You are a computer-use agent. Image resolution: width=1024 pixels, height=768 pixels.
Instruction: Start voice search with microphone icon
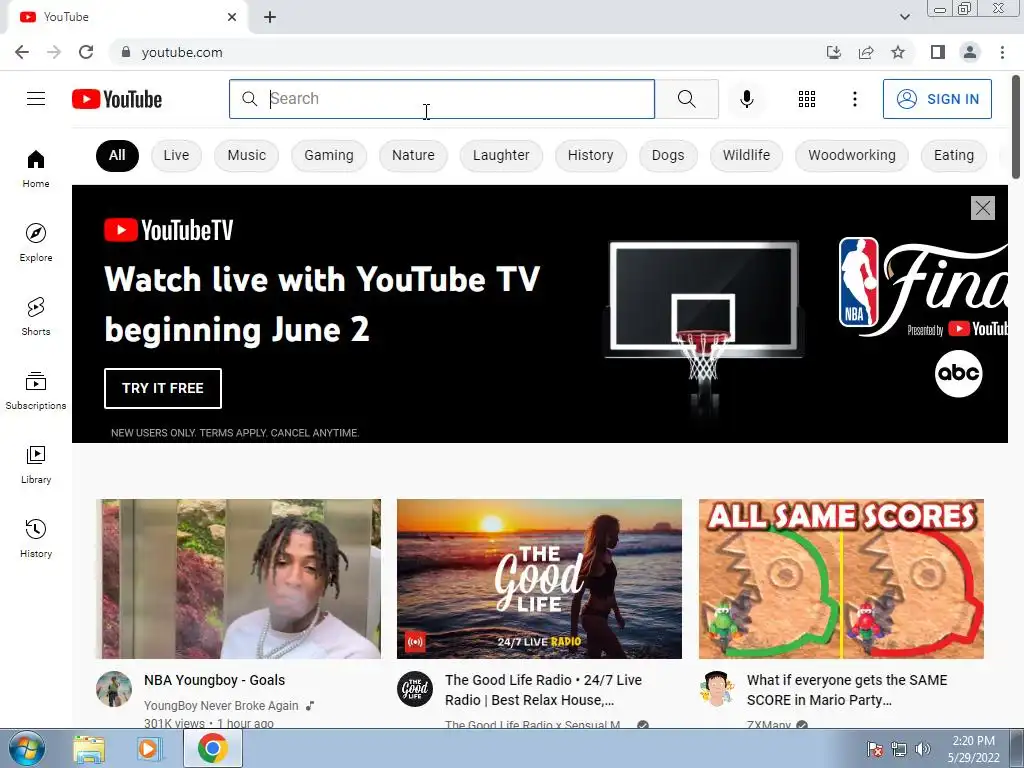[746, 99]
